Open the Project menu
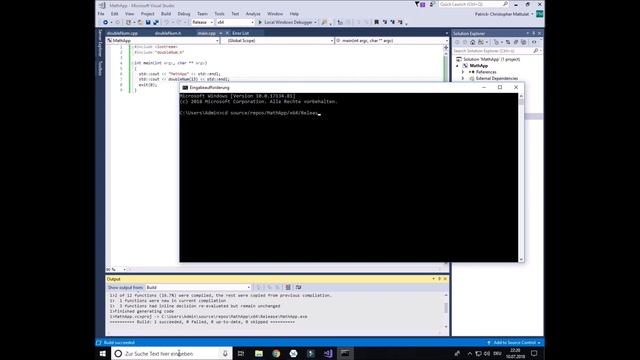 [147, 14]
